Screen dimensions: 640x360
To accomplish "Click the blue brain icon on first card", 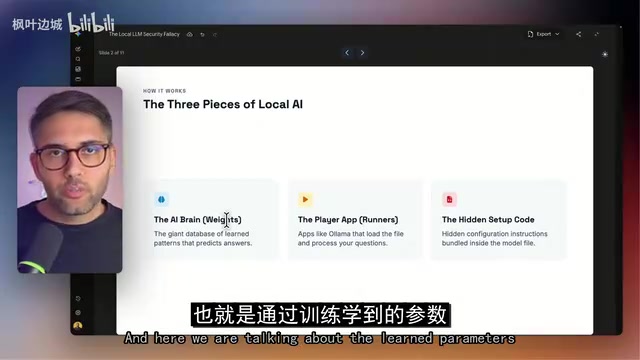I will tap(162, 200).
